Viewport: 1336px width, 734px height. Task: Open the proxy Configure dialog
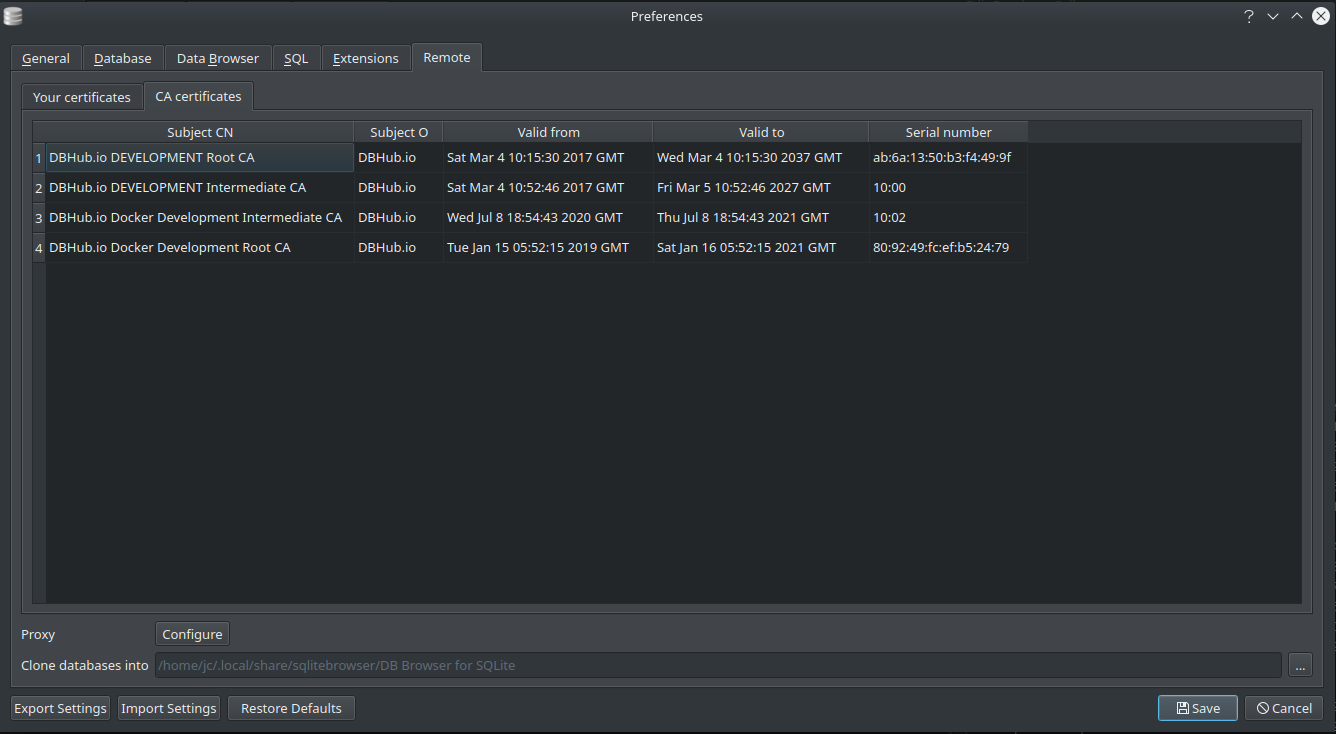(x=192, y=633)
